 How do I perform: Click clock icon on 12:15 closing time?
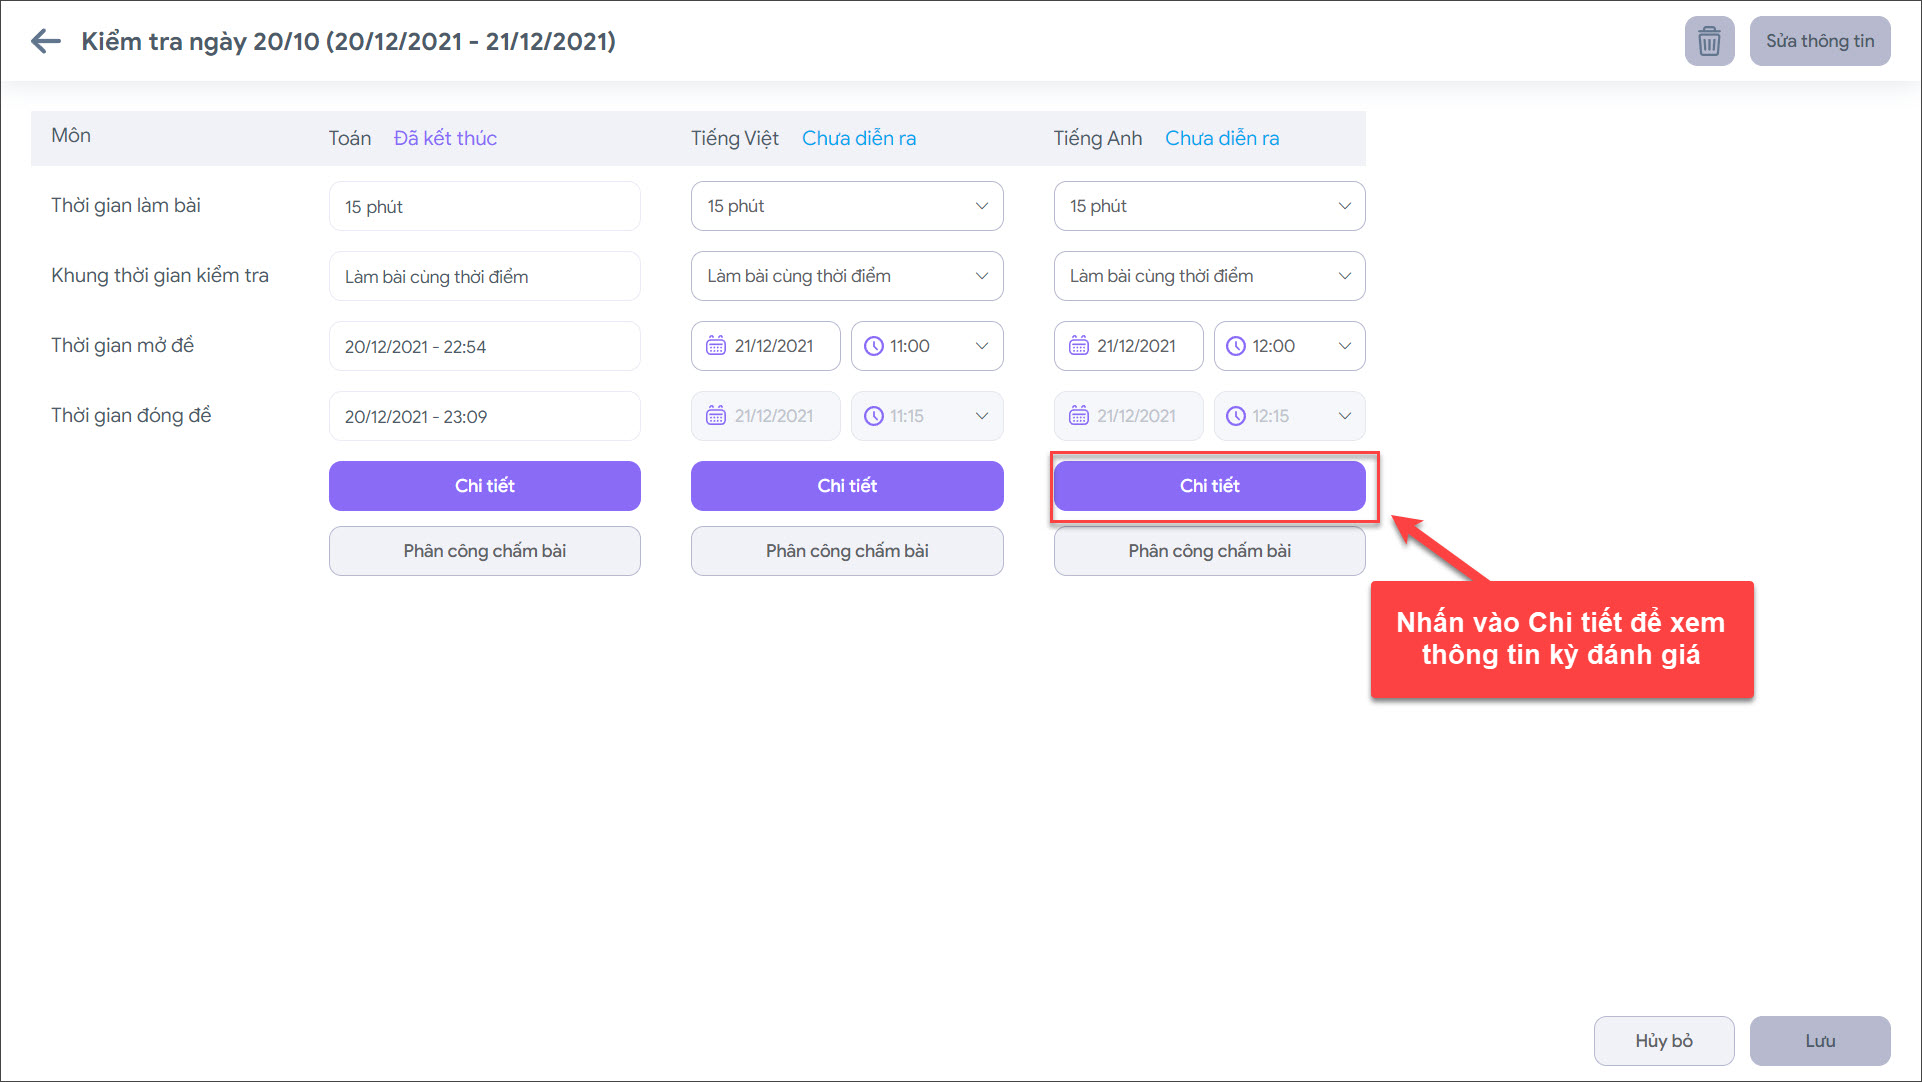click(x=1236, y=416)
